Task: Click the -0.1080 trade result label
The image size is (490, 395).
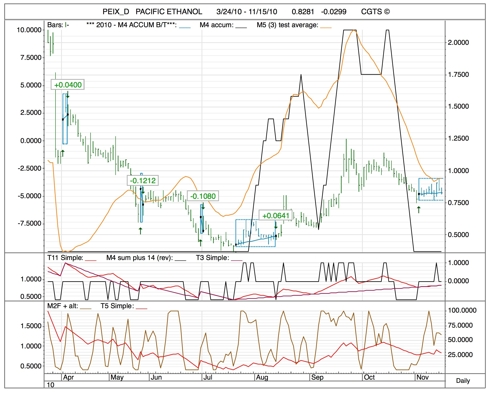Action: (203, 196)
